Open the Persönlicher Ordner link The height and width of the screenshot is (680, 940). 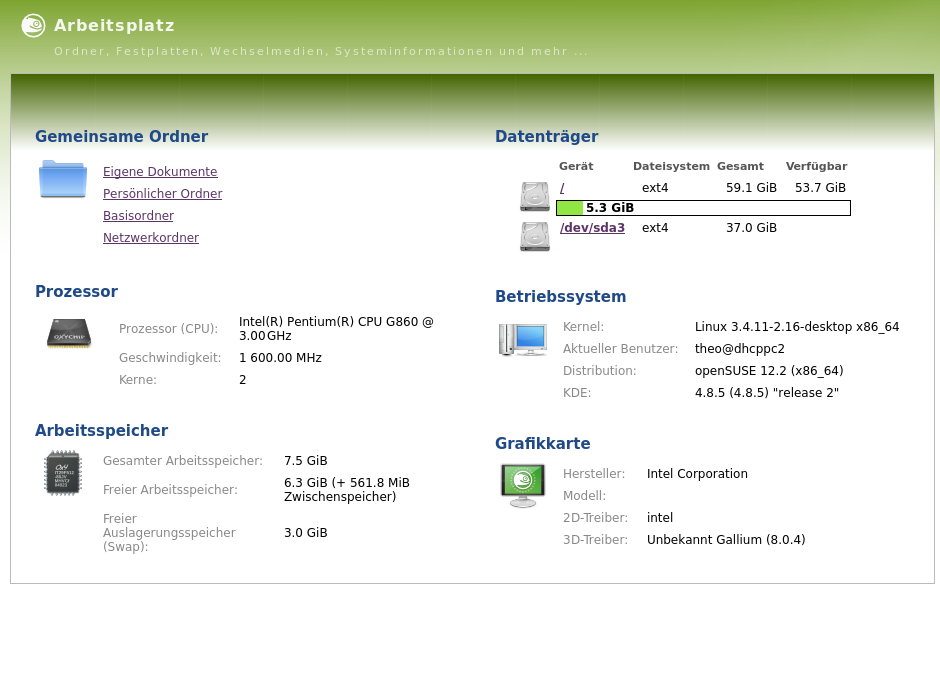pyautogui.click(x=162, y=194)
